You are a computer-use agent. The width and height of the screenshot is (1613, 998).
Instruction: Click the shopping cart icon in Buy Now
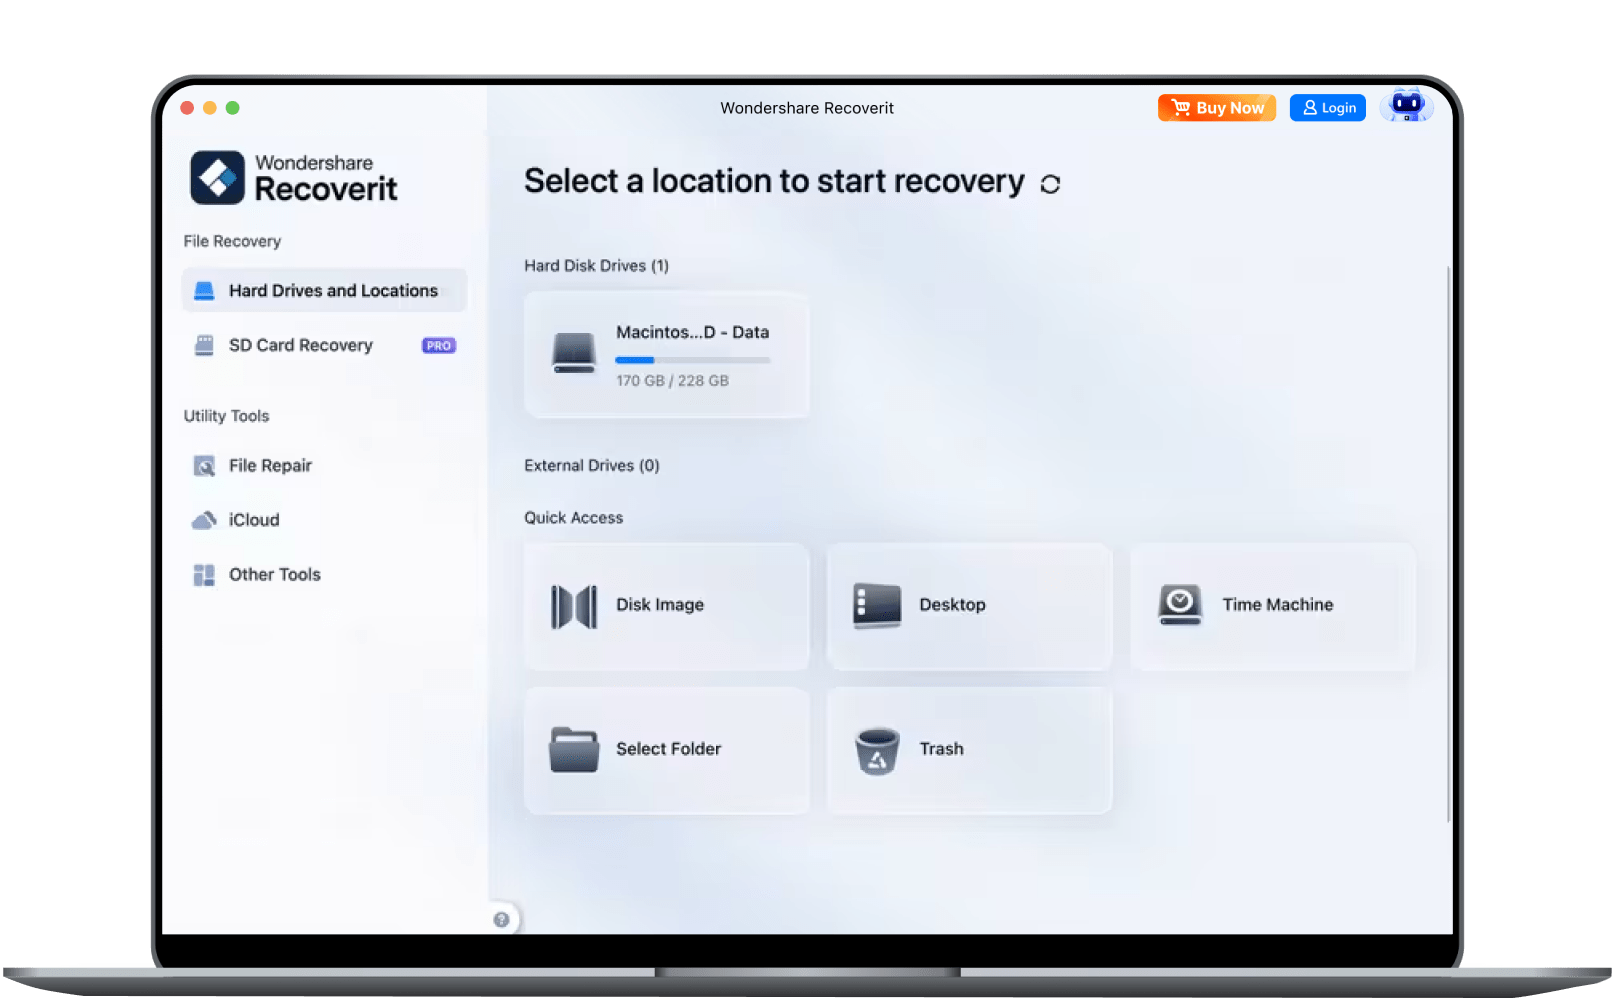tap(1181, 107)
